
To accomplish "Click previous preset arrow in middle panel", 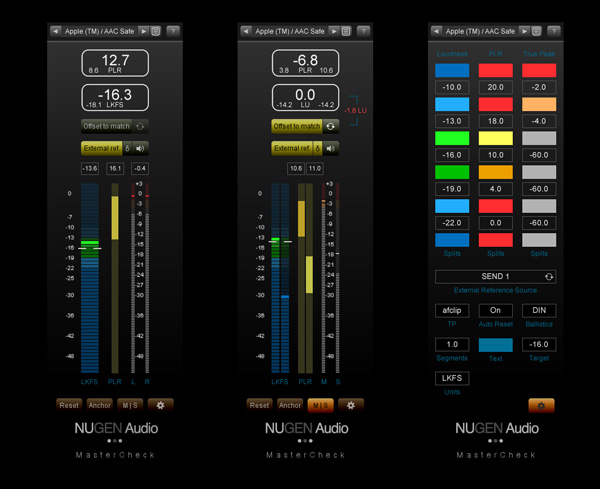I will pos(246,31).
